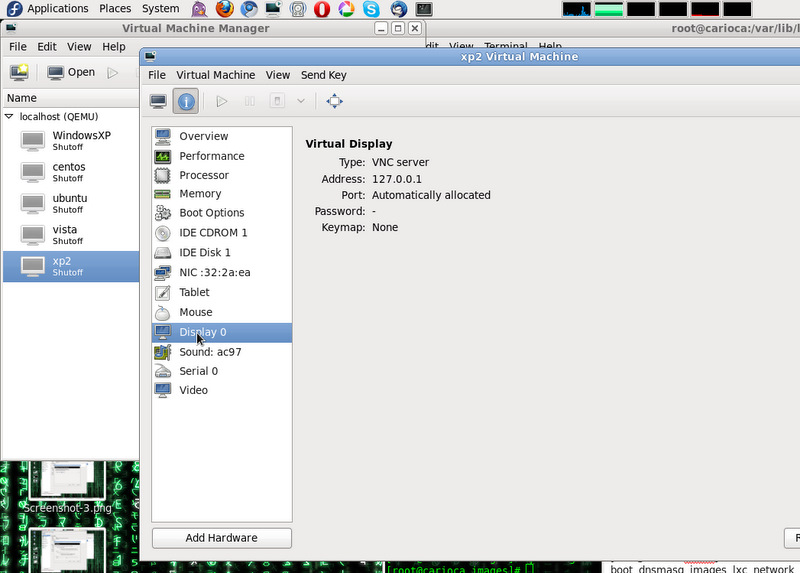Open the Opera browser panel icon
Screen dimensions: 800x573
[x=322, y=9]
